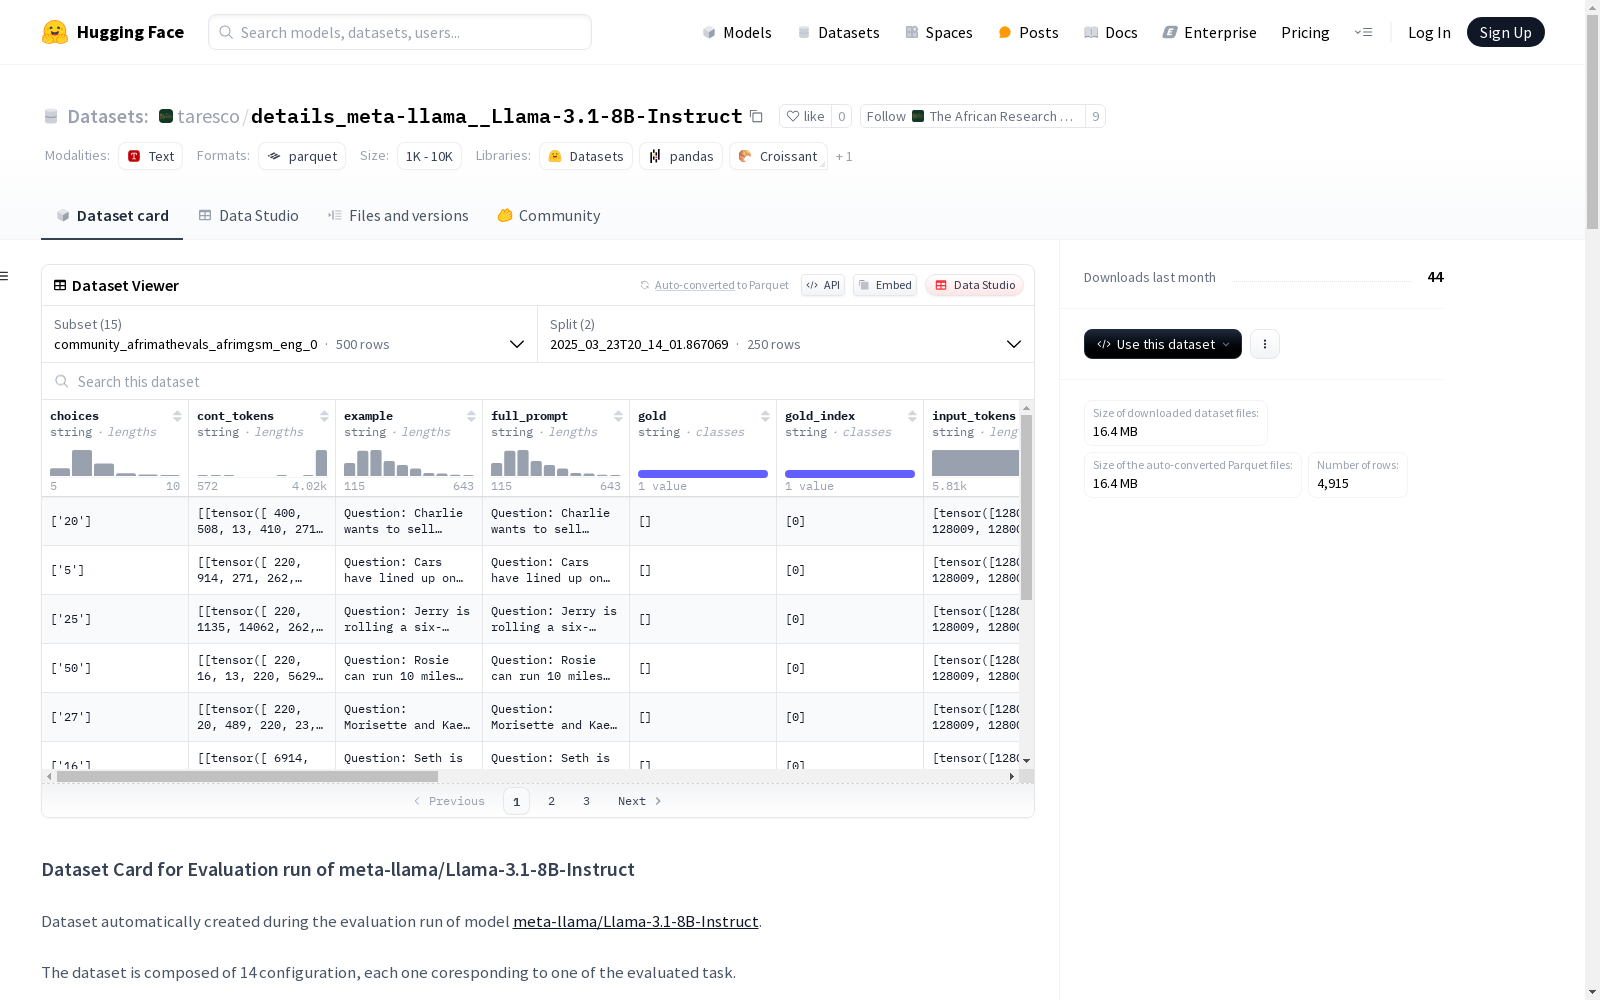The height and width of the screenshot is (1000, 1600).
Task: Click the gold_index column value bar
Action: (x=850, y=474)
